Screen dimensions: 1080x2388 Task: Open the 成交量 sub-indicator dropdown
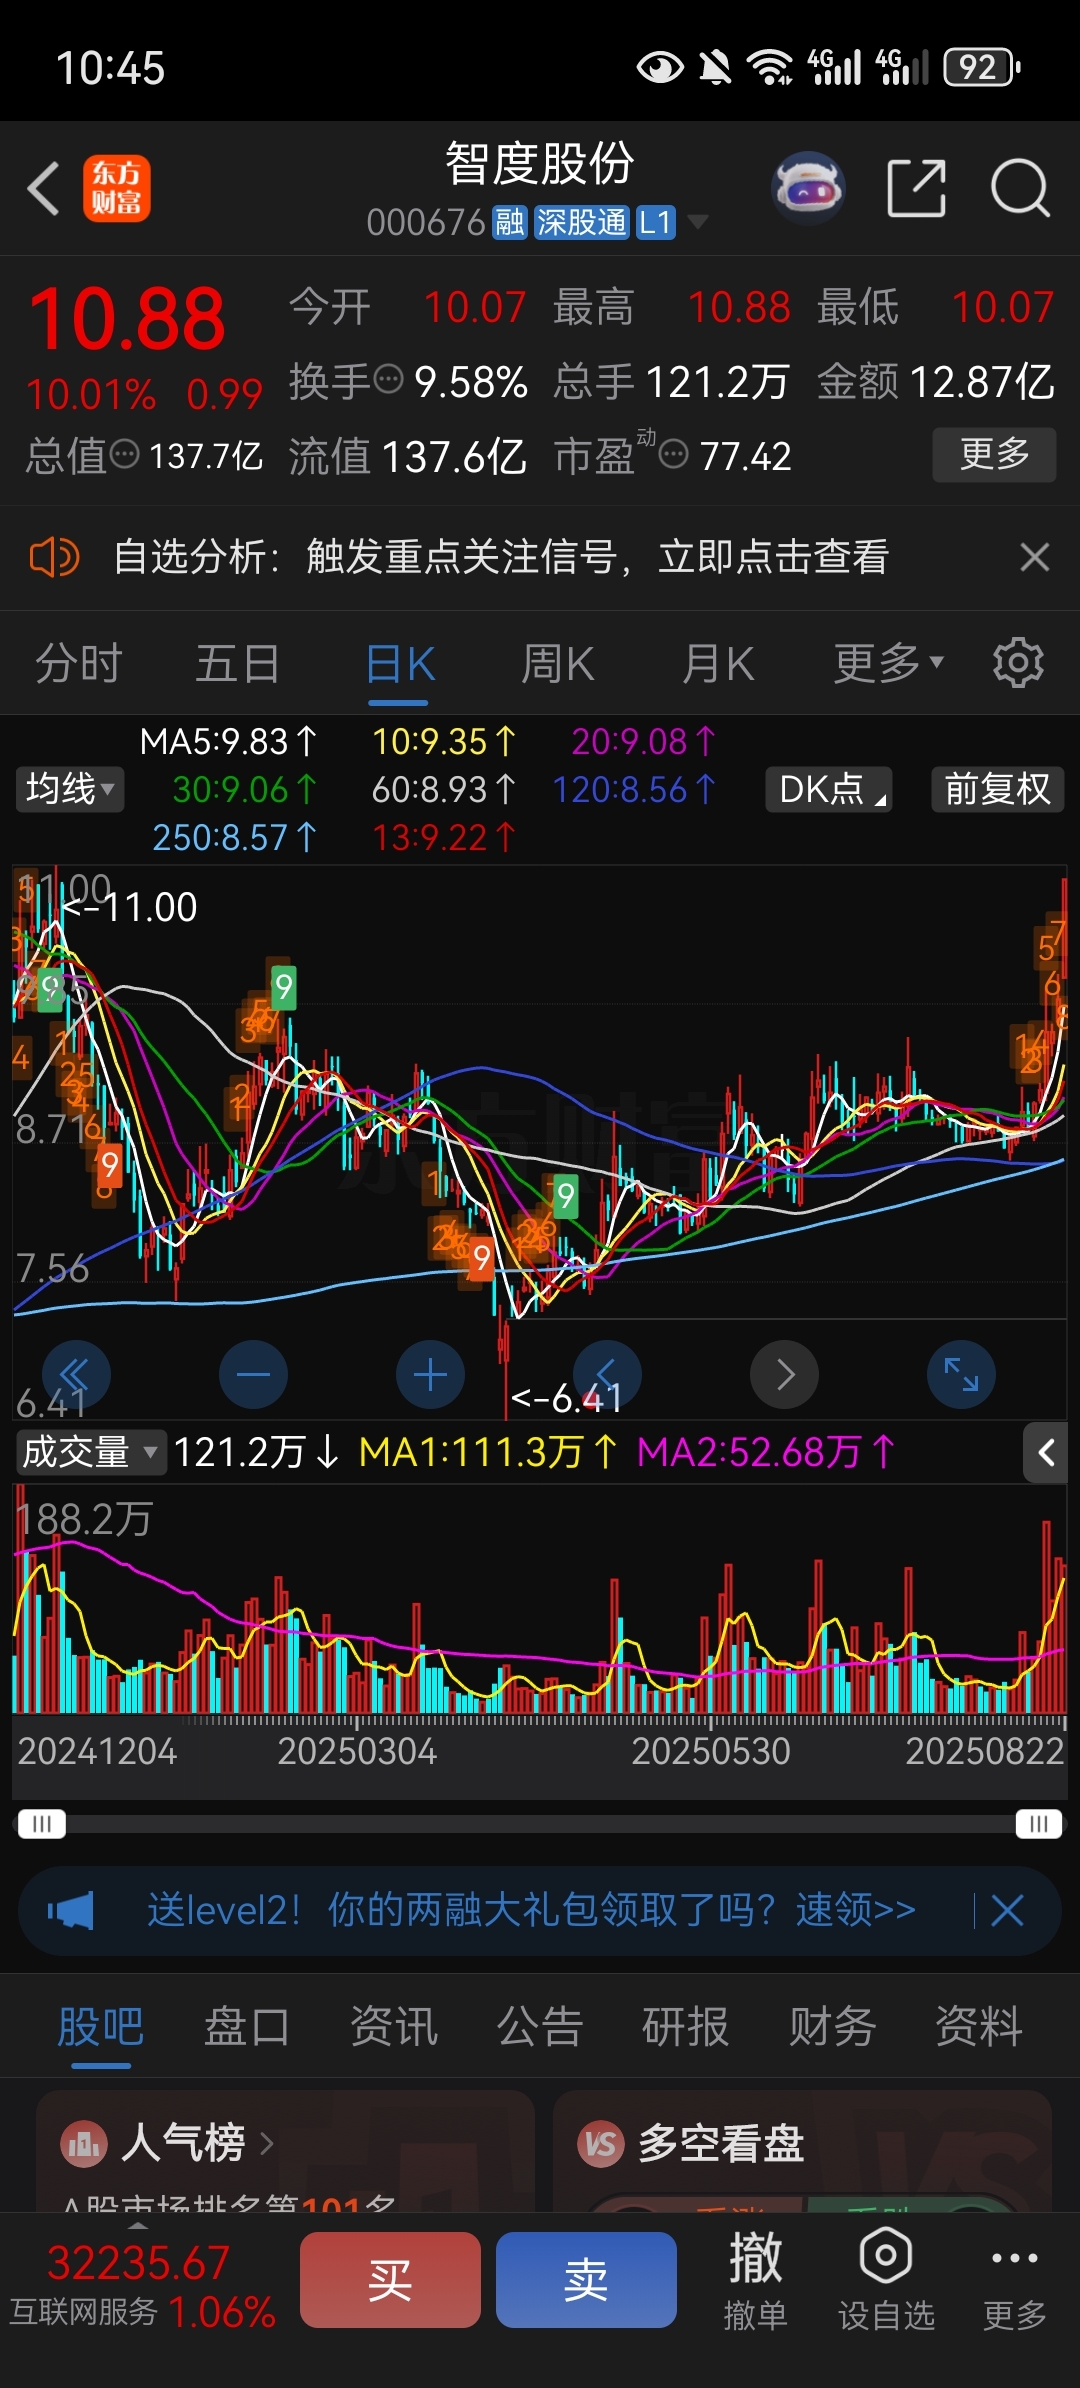coord(90,1452)
